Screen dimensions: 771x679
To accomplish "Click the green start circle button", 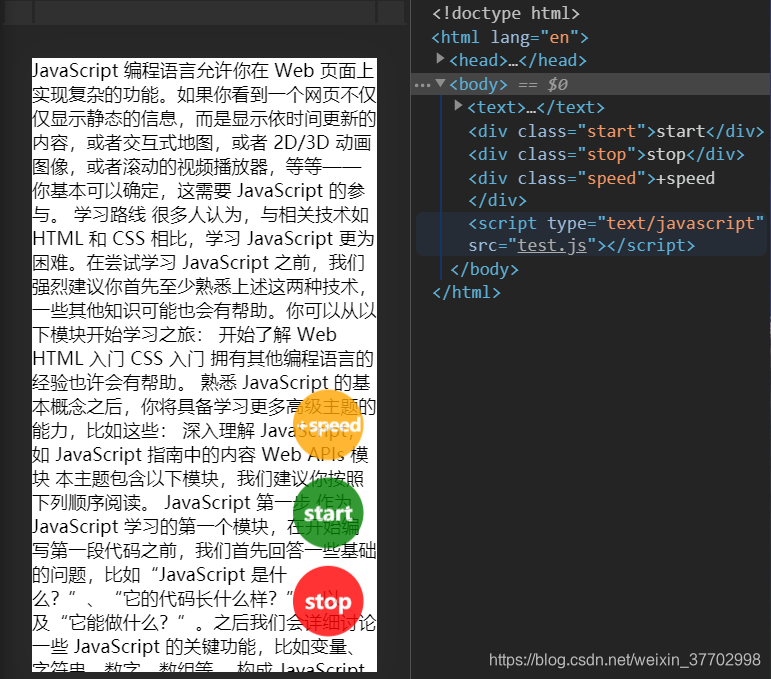I will [328, 513].
